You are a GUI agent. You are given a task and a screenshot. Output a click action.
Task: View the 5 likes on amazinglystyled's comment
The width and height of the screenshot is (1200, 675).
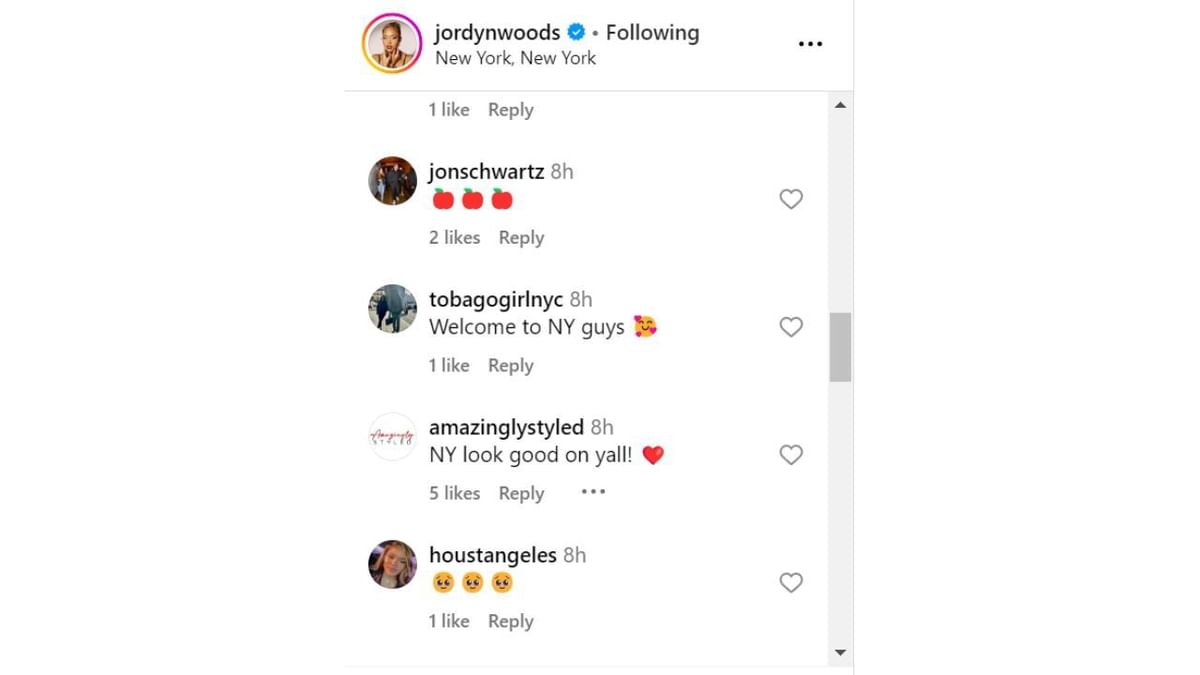(454, 493)
